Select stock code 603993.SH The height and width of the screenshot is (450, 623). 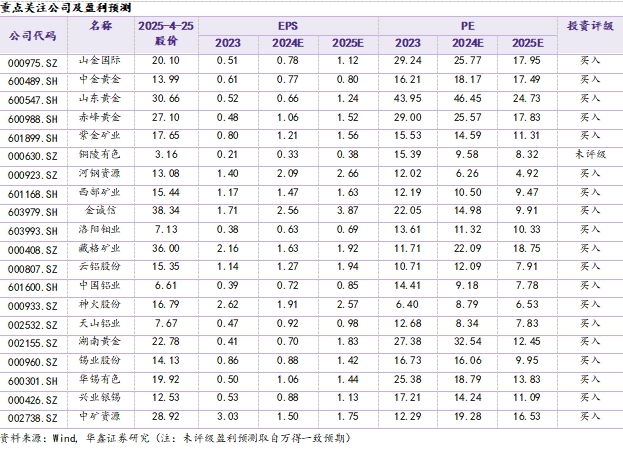point(33,231)
